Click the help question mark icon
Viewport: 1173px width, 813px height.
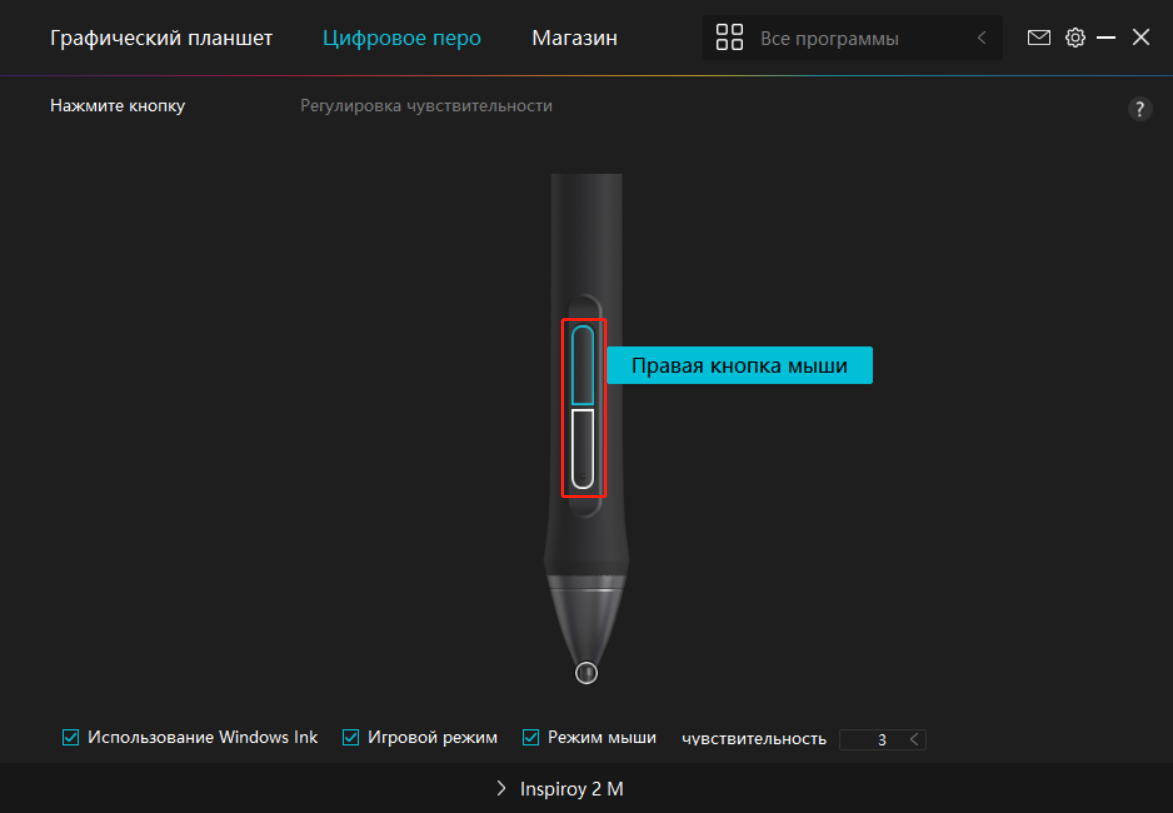tap(1139, 110)
